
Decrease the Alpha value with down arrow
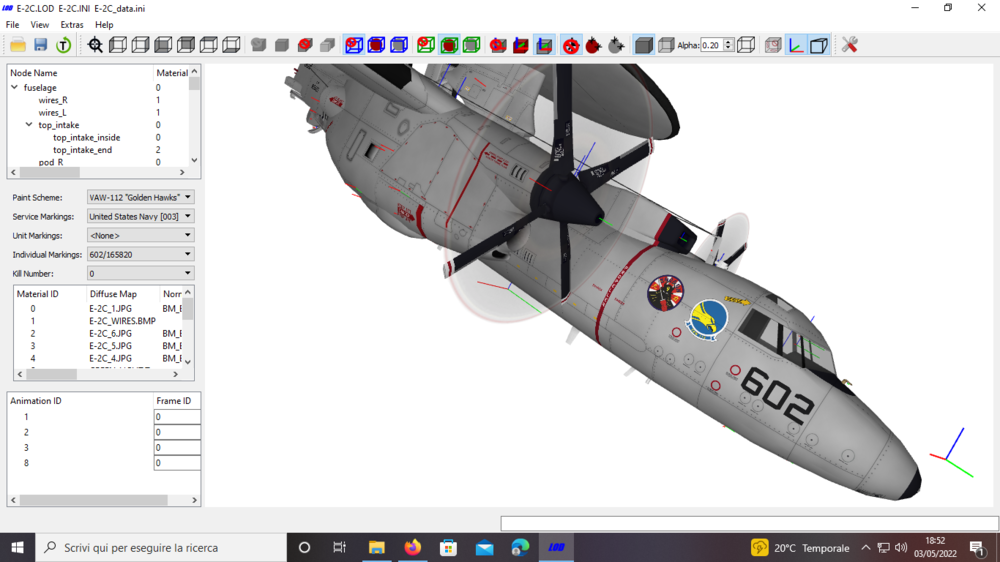pyautogui.click(x=728, y=48)
